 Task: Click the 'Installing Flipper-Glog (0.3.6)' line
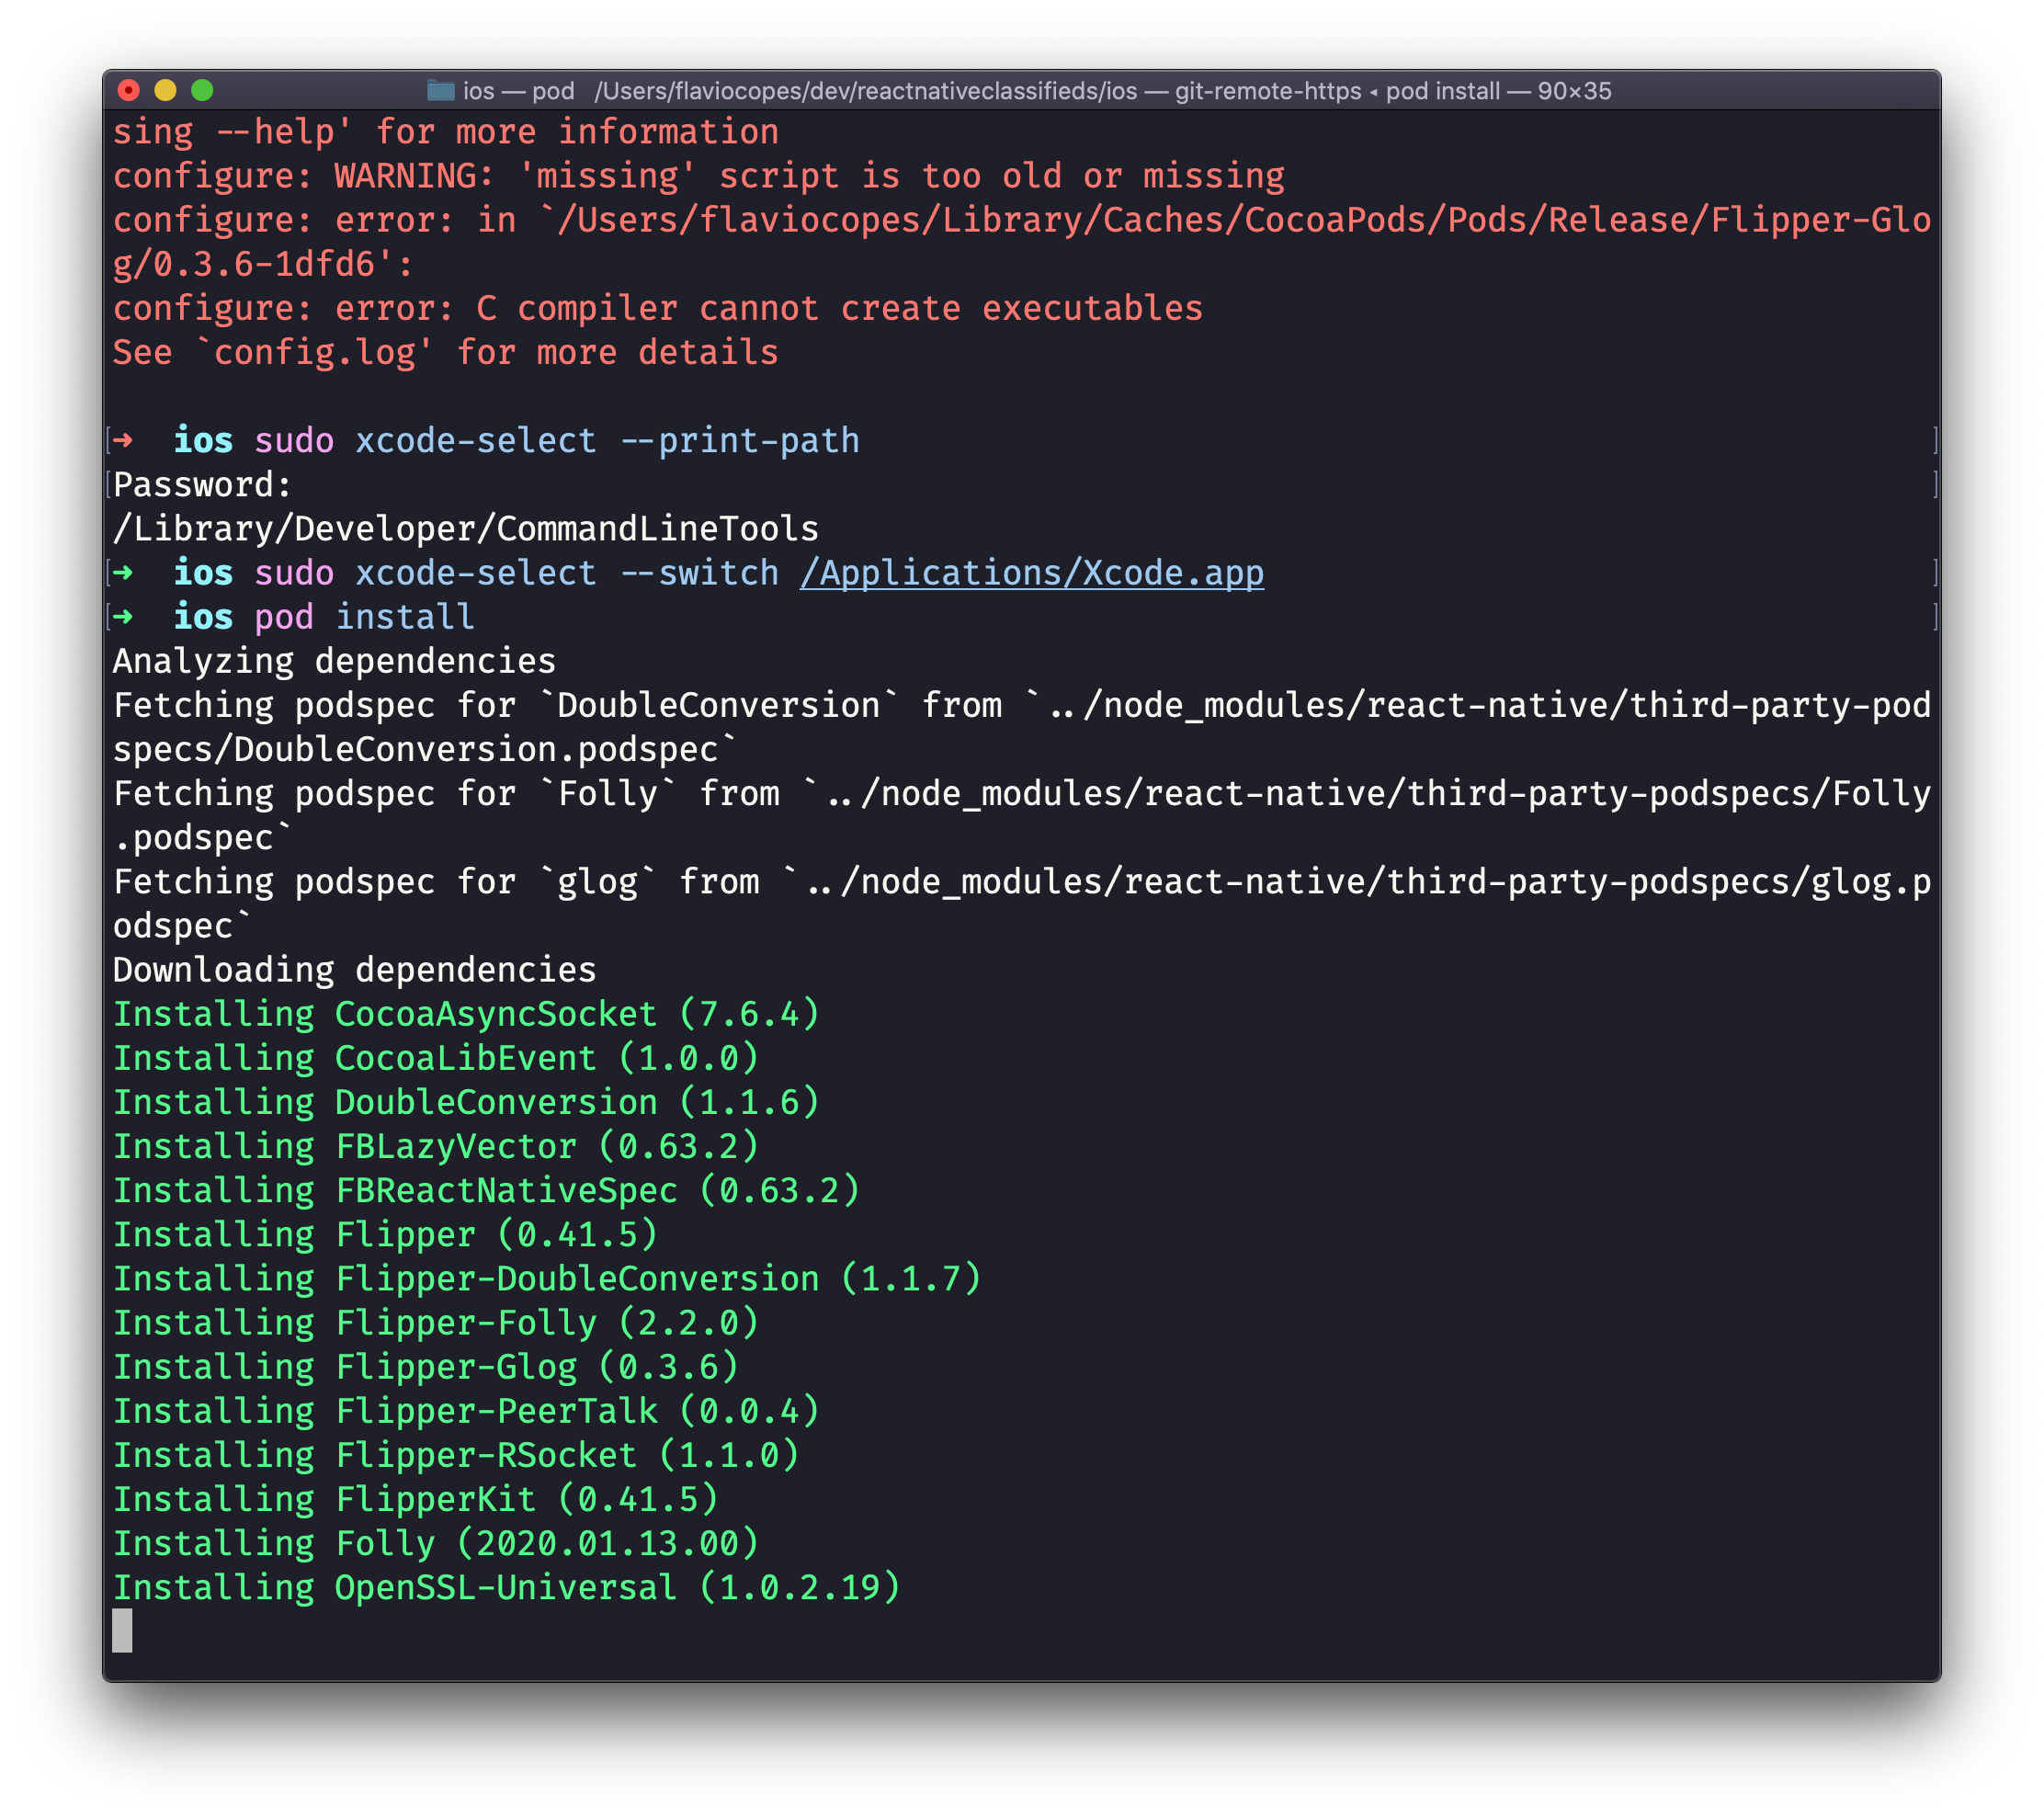(x=425, y=1367)
